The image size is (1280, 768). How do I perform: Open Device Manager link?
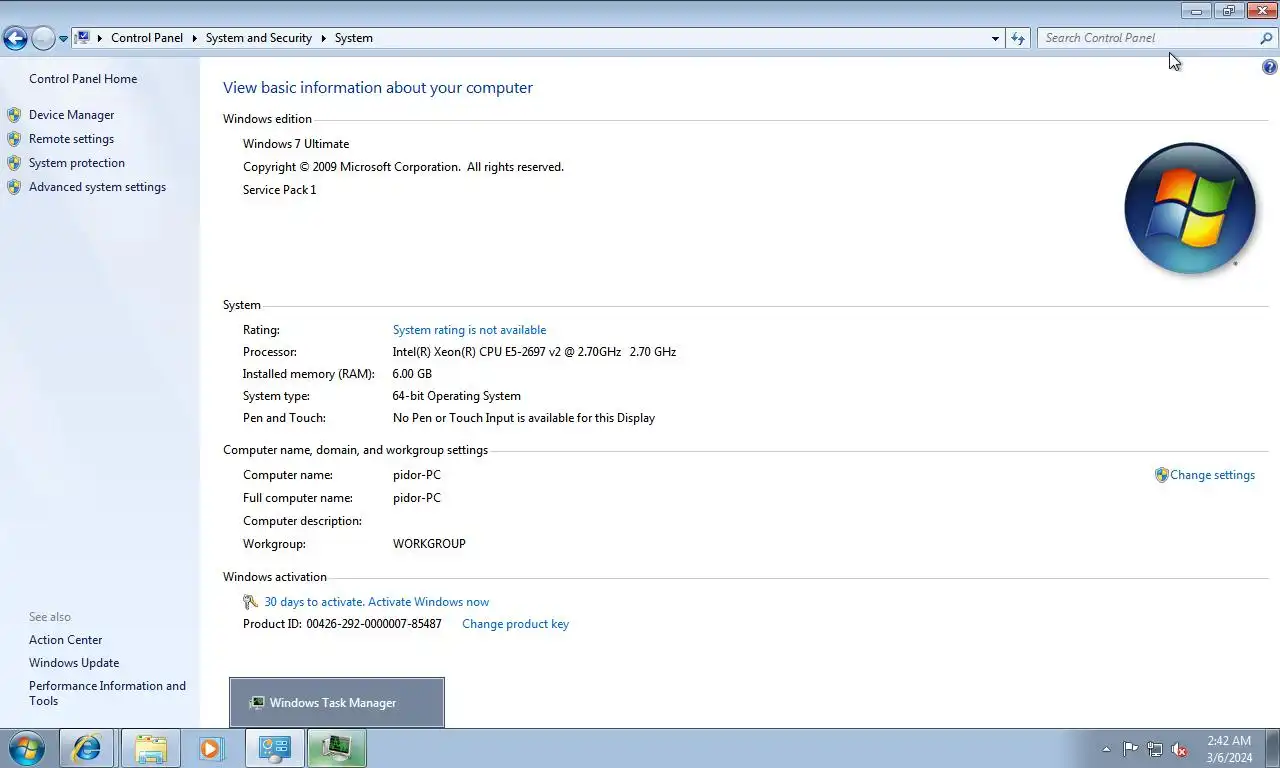(x=71, y=115)
